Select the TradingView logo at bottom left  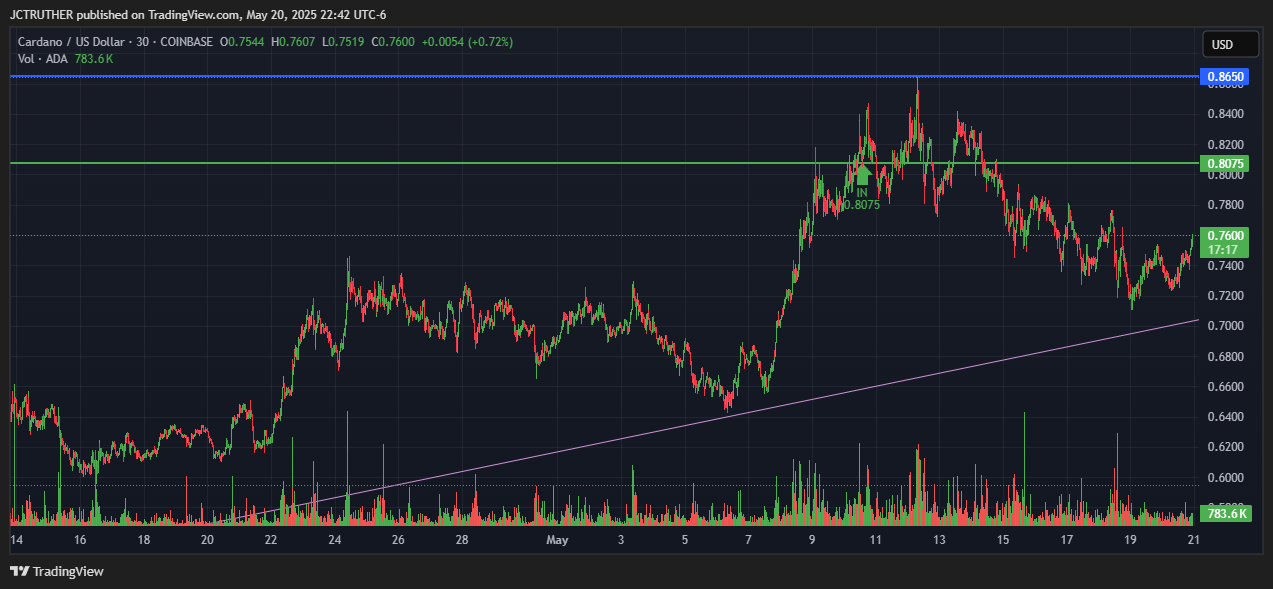click(57, 571)
